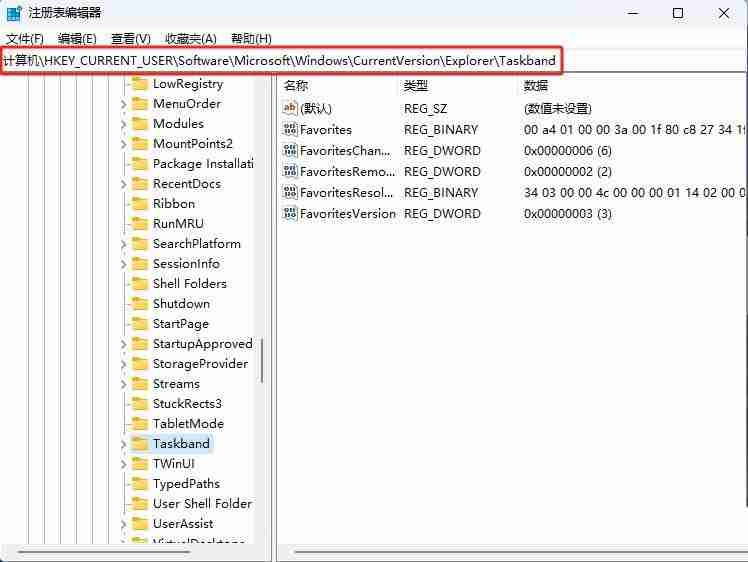Select the TypedPaths key in tree

click(186, 484)
